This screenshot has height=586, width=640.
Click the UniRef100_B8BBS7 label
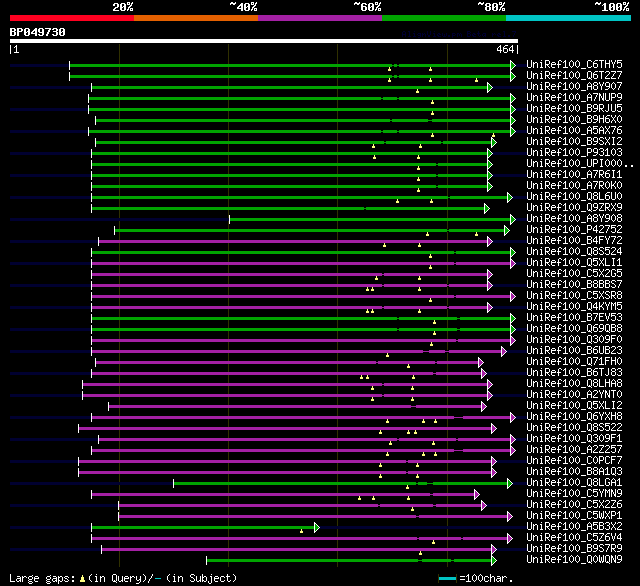click(574, 285)
